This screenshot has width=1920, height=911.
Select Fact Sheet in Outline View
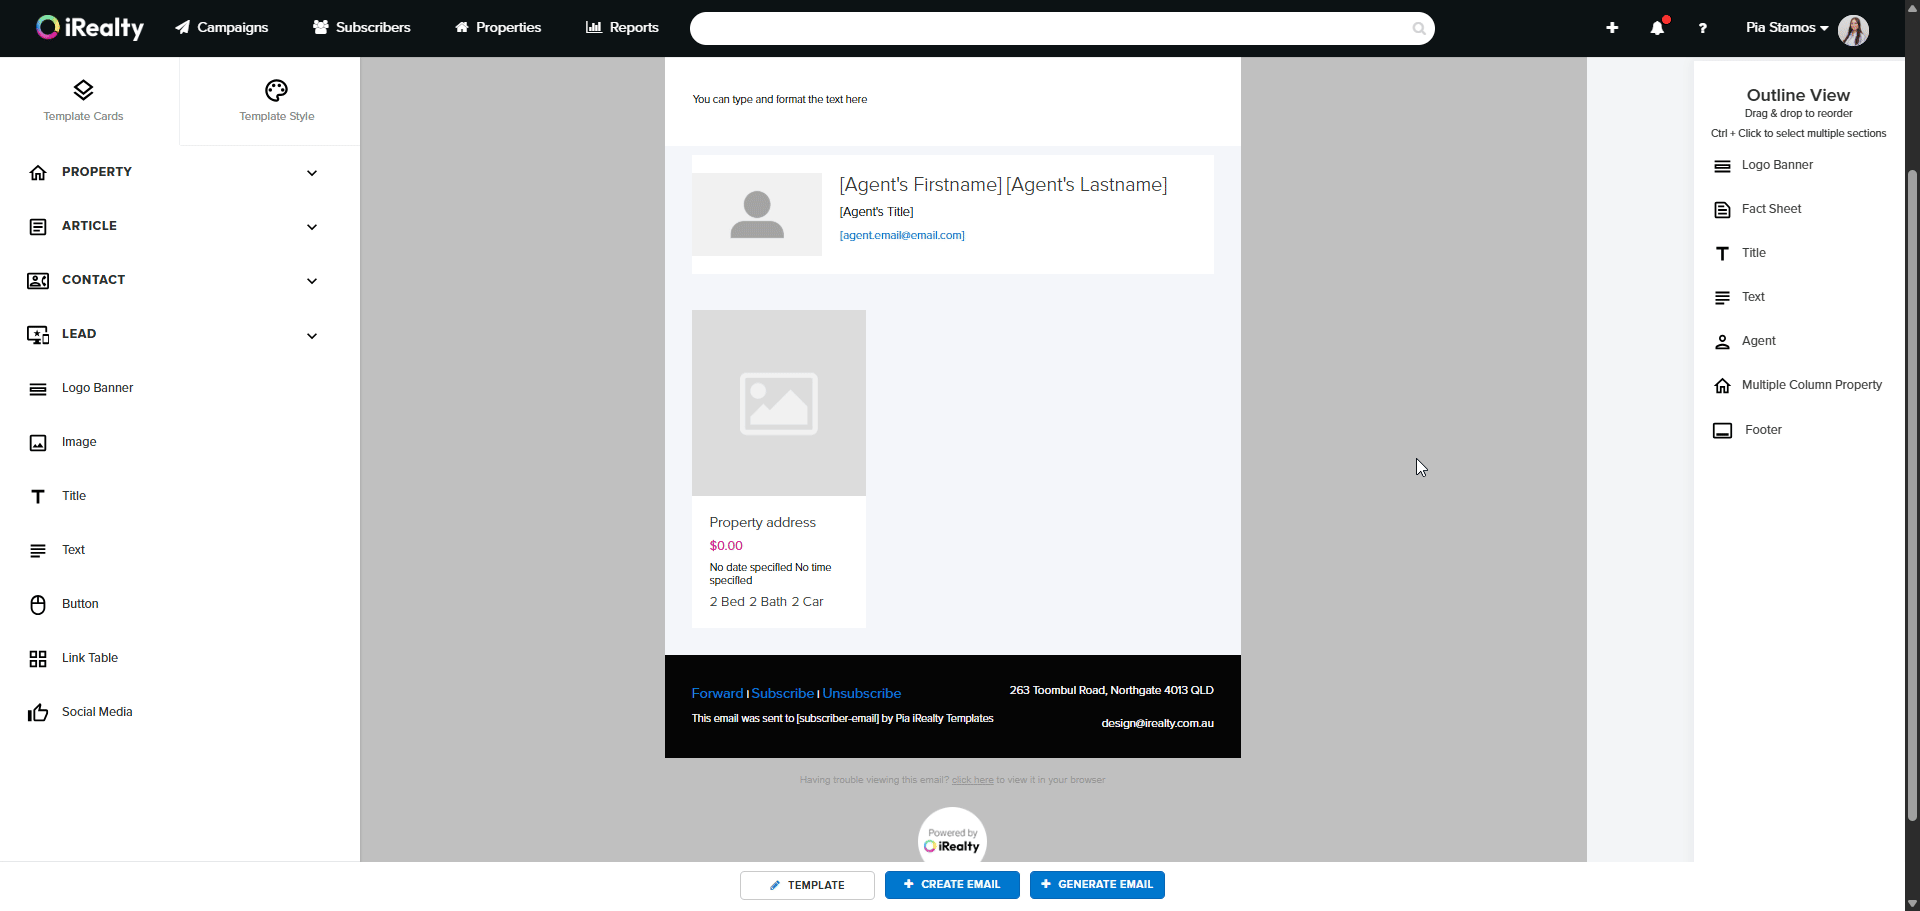(x=1771, y=209)
